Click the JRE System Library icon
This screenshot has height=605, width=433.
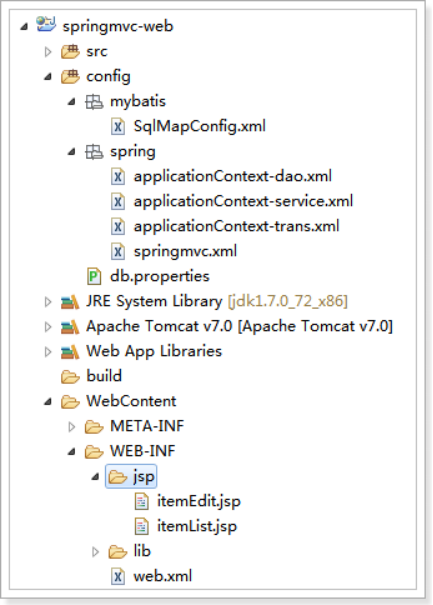tap(70, 302)
